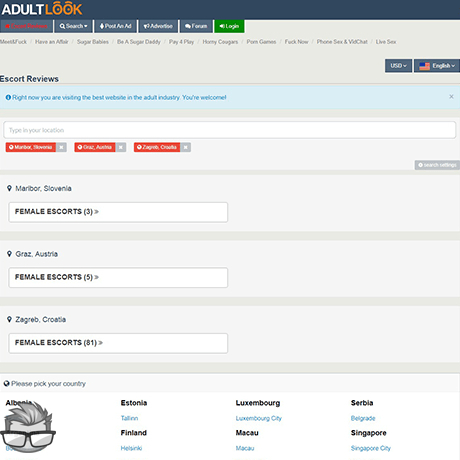
Task: Click the 'Pay 4 Play' link
Action: point(181,42)
